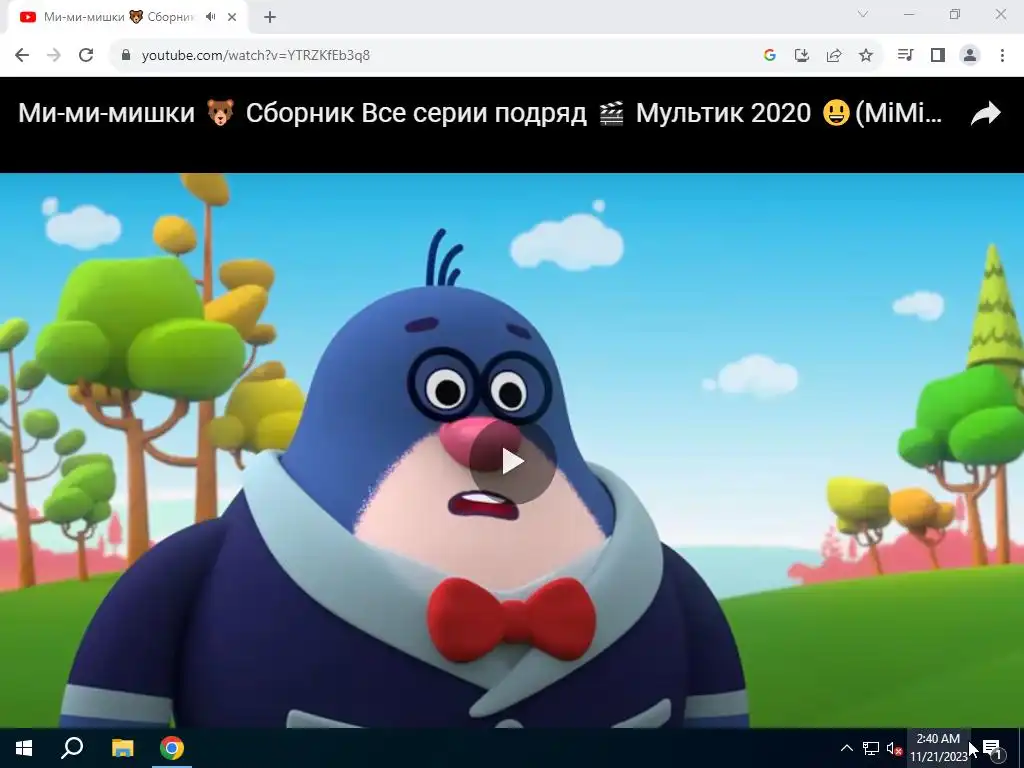Install the app via the address bar icon
The width and height of the screenshot is (1024, 768).
click(x=802, y=55)
